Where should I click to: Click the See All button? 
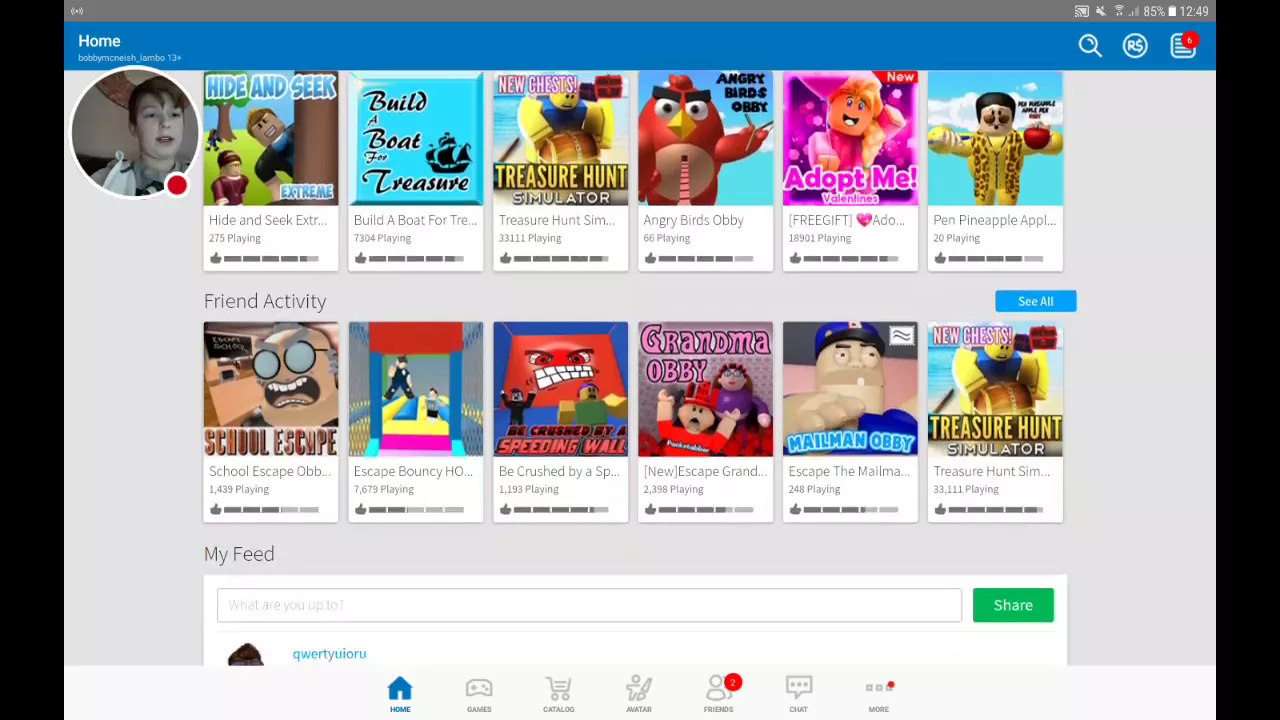(1036, 301)
